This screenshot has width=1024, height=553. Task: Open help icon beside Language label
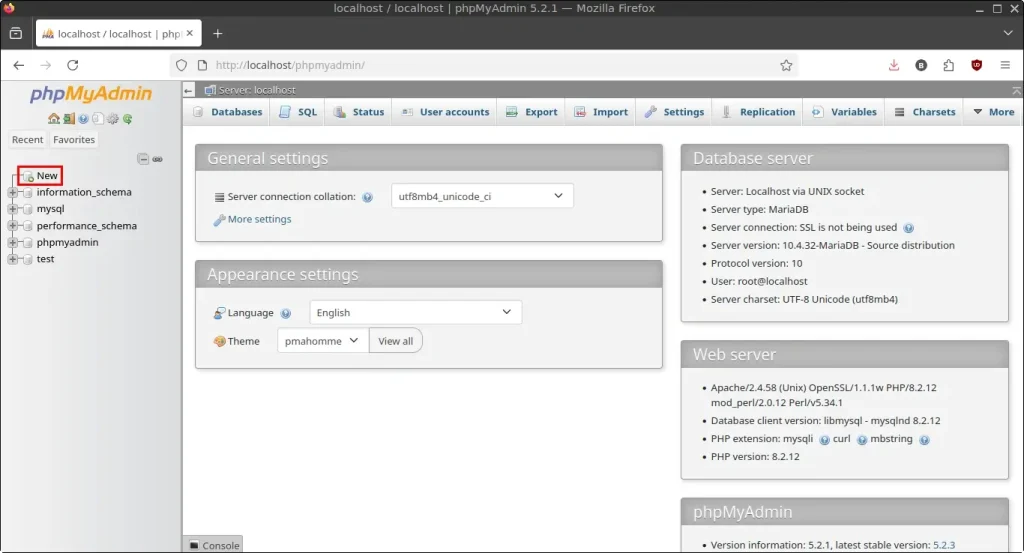tap(285, 313)
